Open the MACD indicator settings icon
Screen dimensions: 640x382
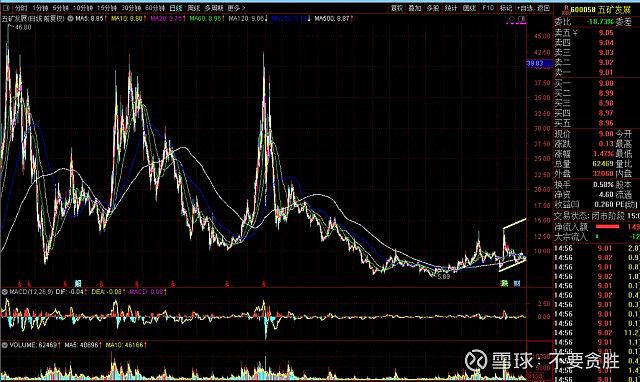(5, 292)
